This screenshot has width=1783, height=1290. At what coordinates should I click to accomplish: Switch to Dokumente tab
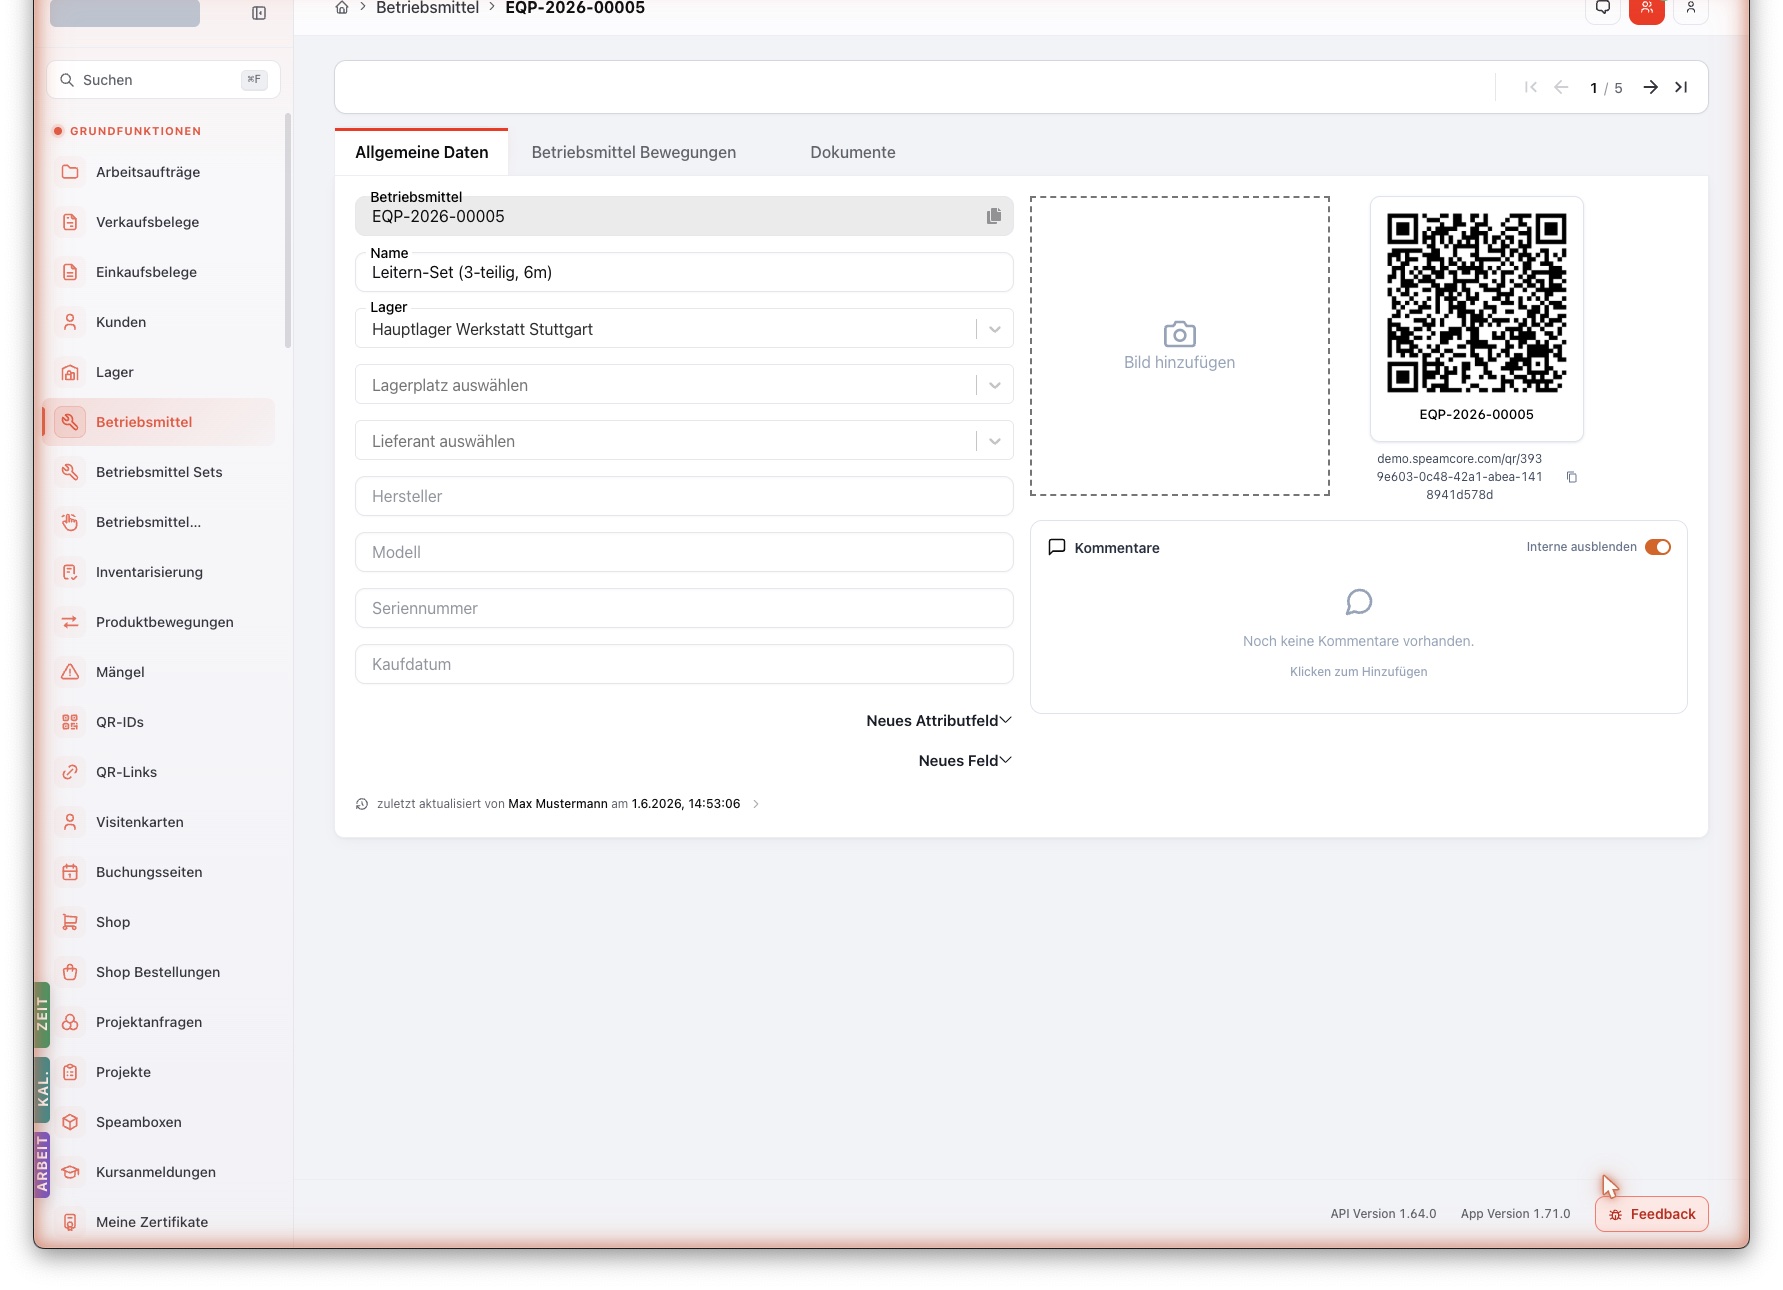853,152
